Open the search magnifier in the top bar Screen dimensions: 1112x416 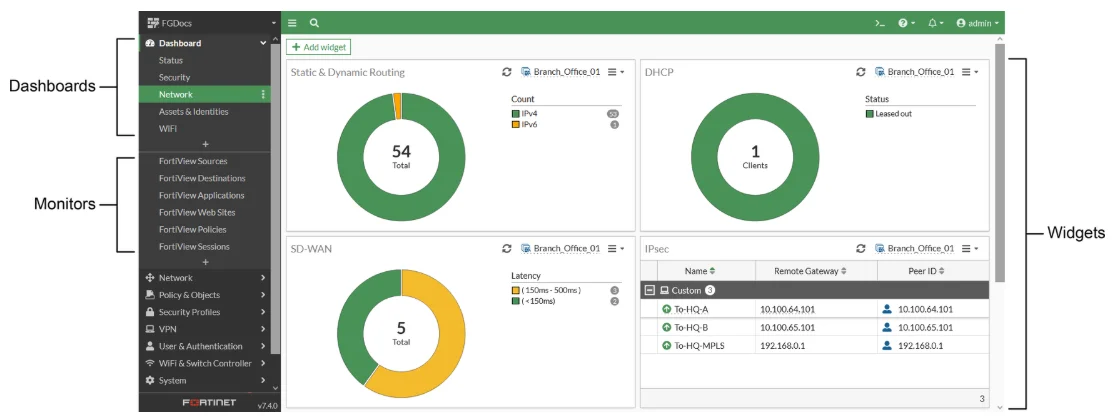[x=314, y=23]
